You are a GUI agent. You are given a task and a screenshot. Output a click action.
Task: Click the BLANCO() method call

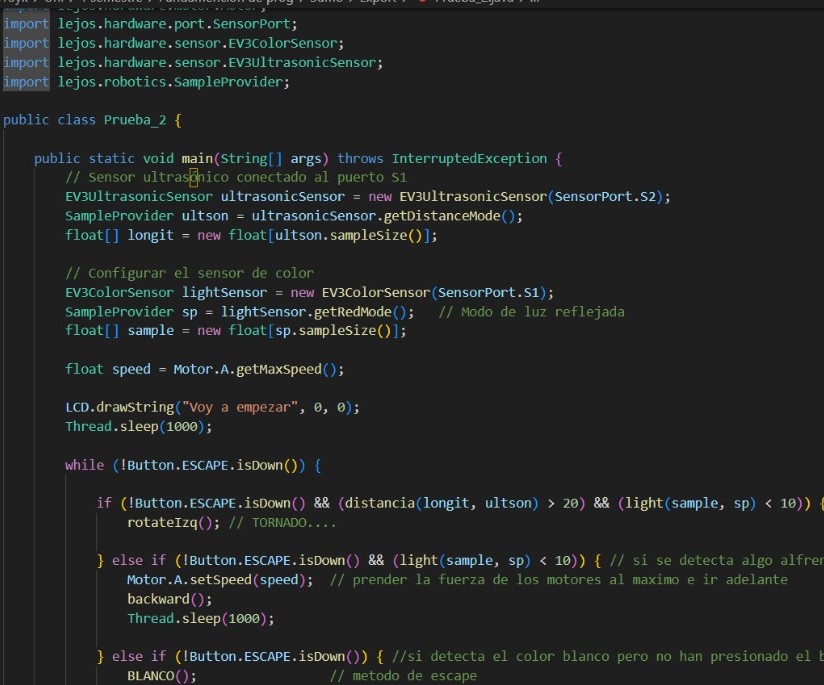click(x=160, y=676)
